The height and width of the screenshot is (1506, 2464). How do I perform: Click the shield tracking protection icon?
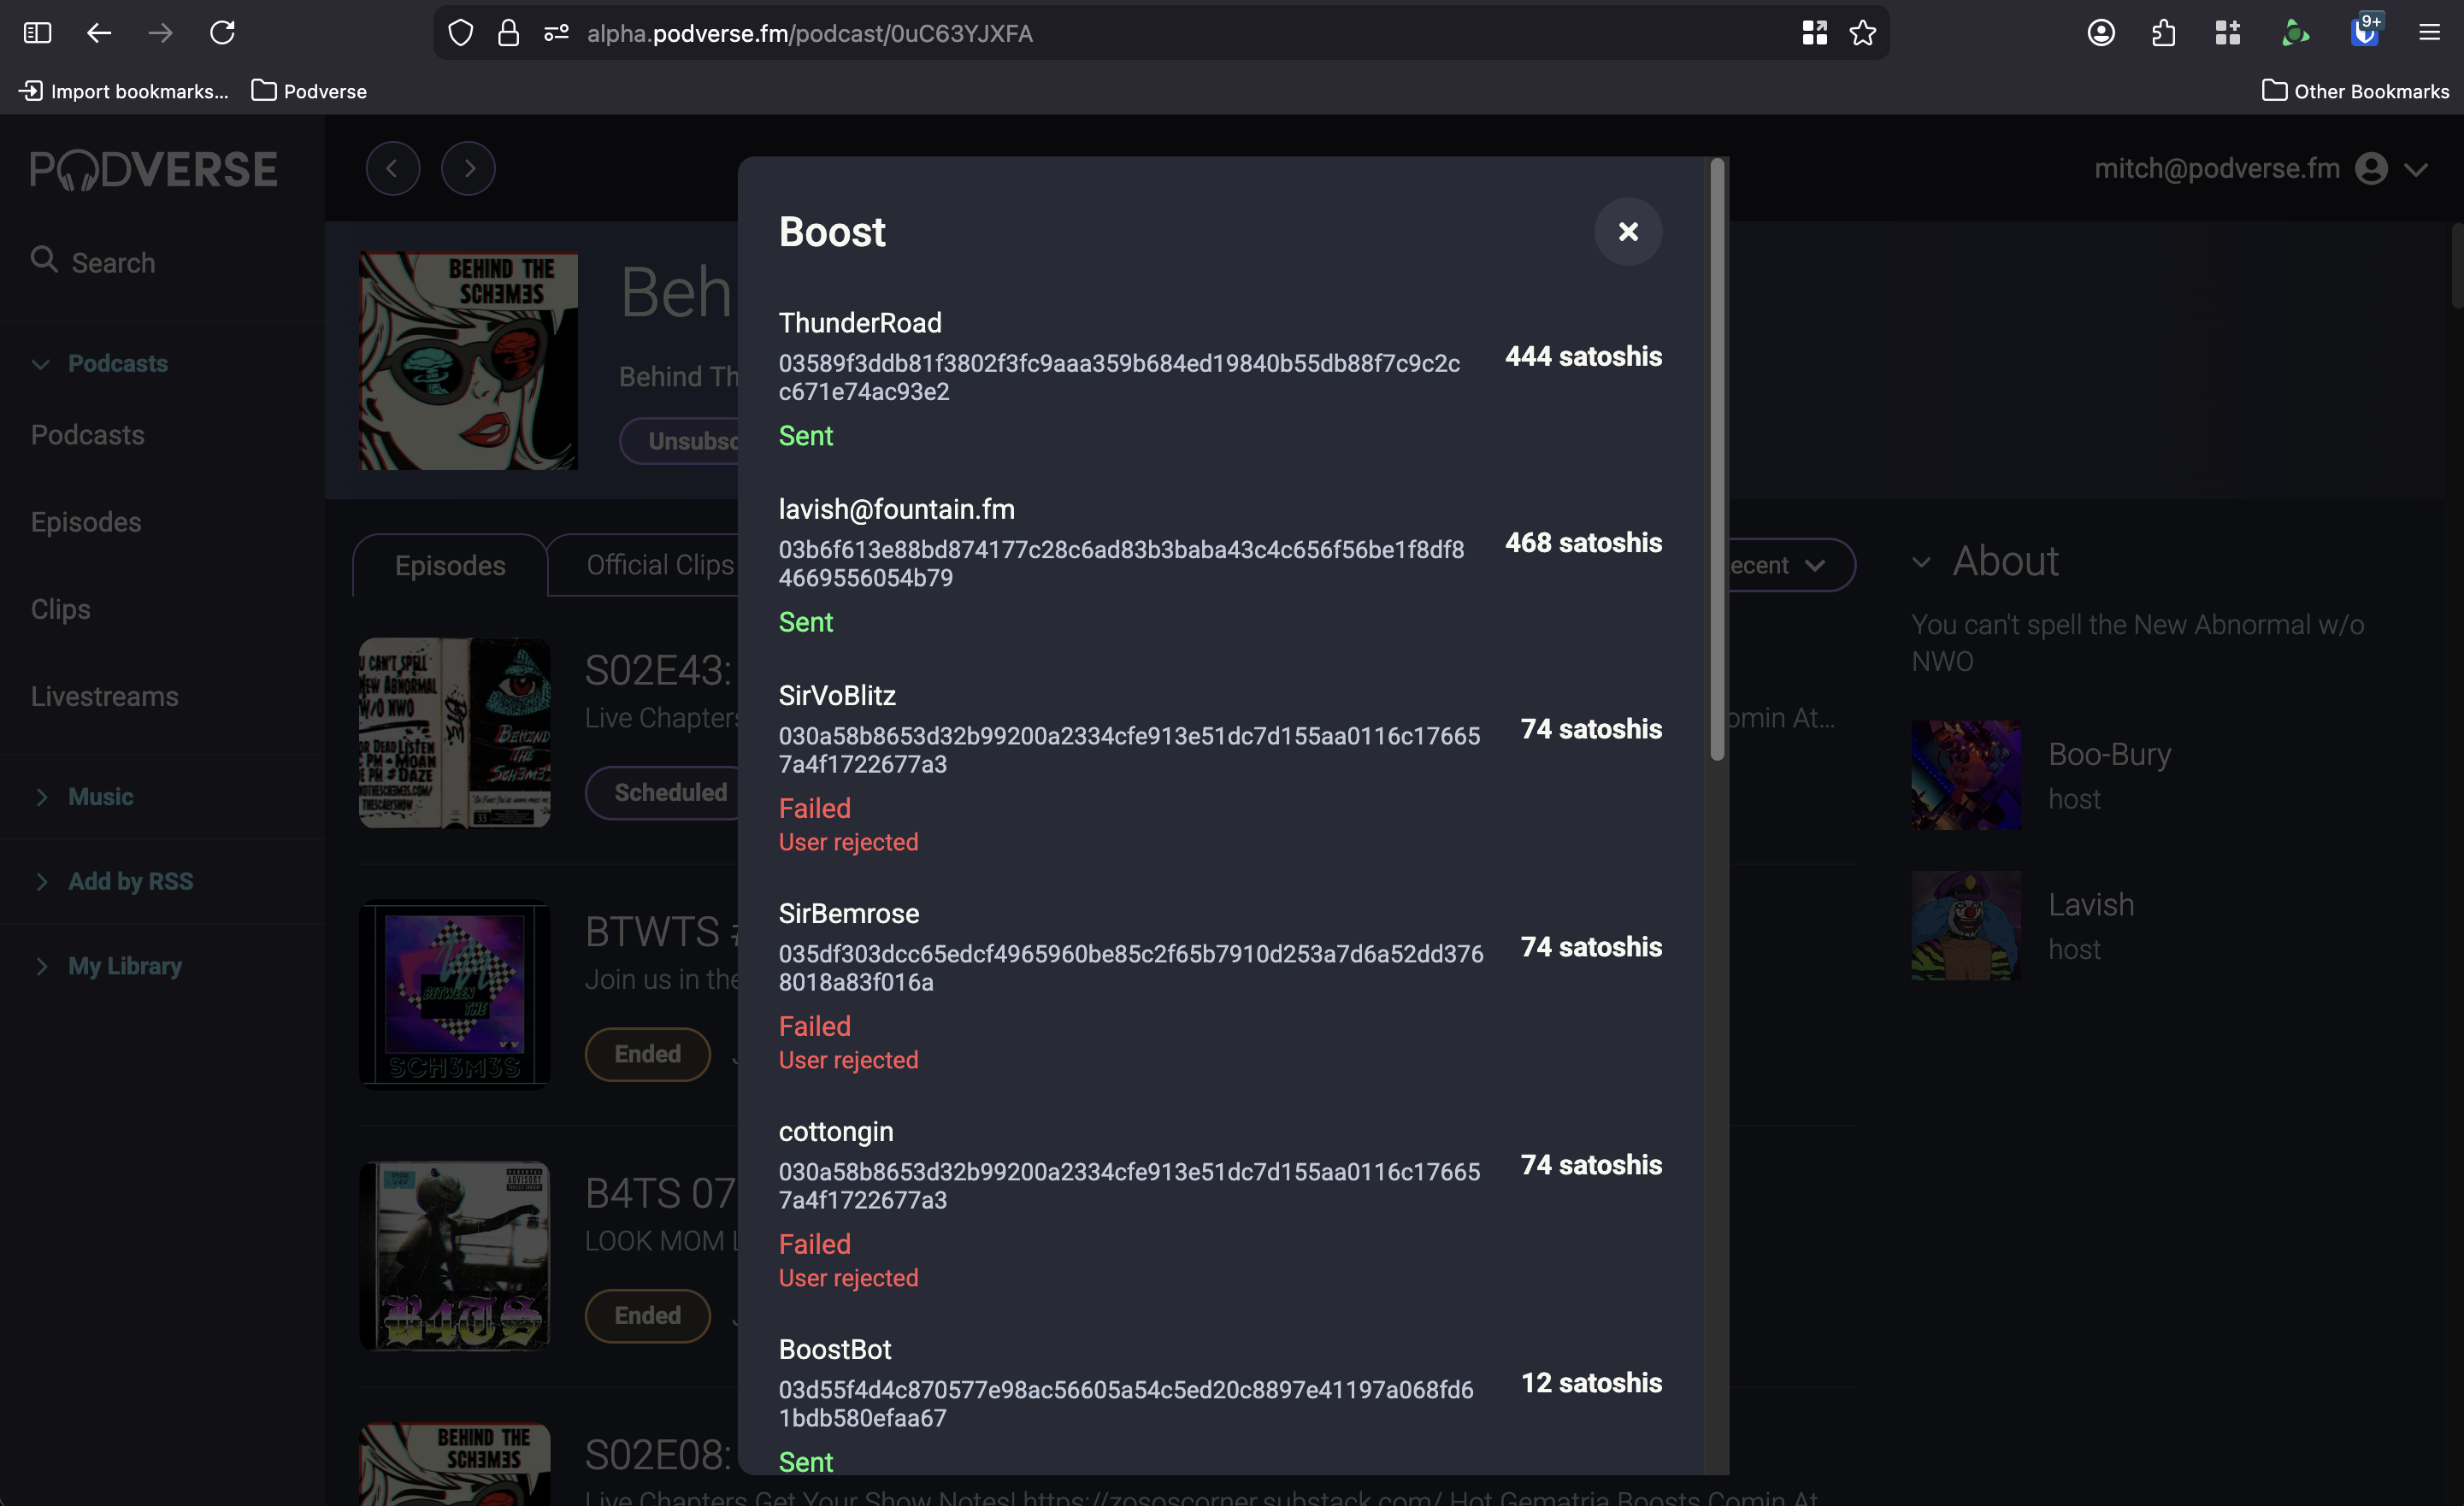coord(460,33)
